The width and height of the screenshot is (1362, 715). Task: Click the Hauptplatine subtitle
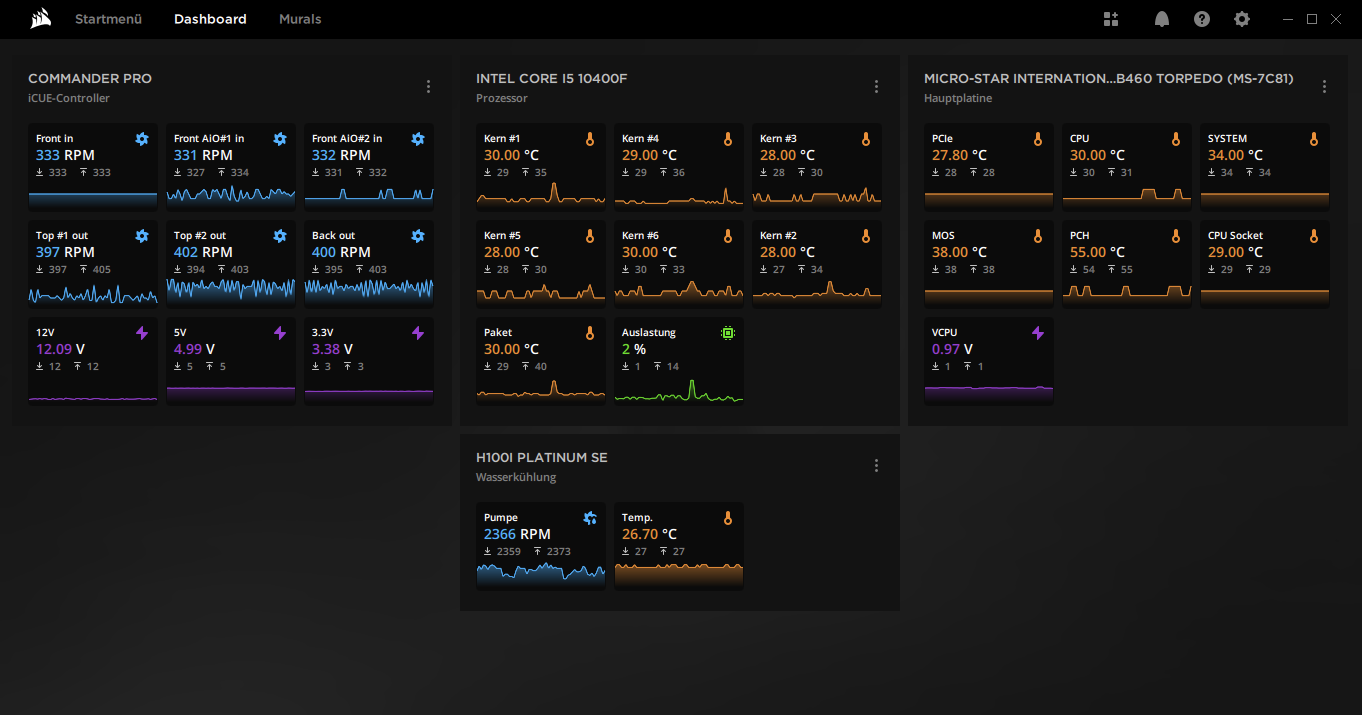coord(958,98)
